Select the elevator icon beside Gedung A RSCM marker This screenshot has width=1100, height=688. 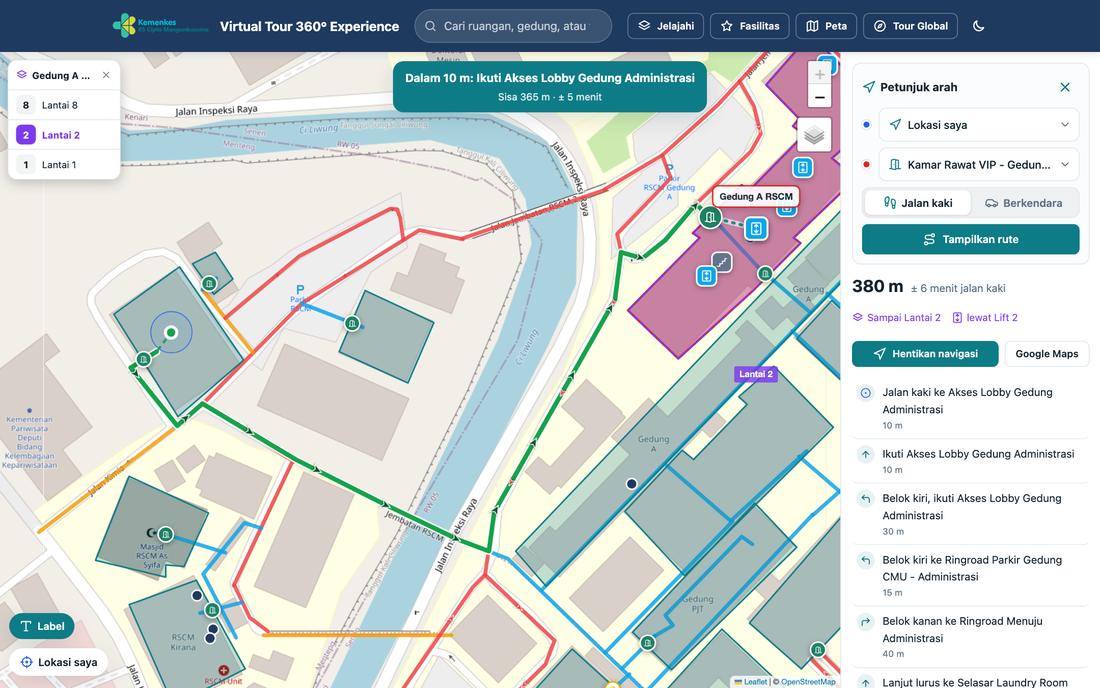pos(756,229)
